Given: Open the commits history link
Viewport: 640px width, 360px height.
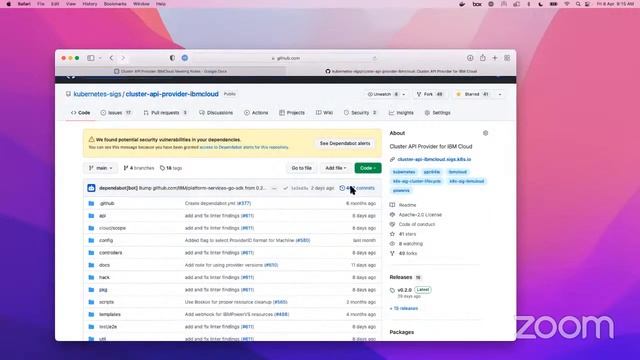Looking at the screenshot, I should click(357, 188).
